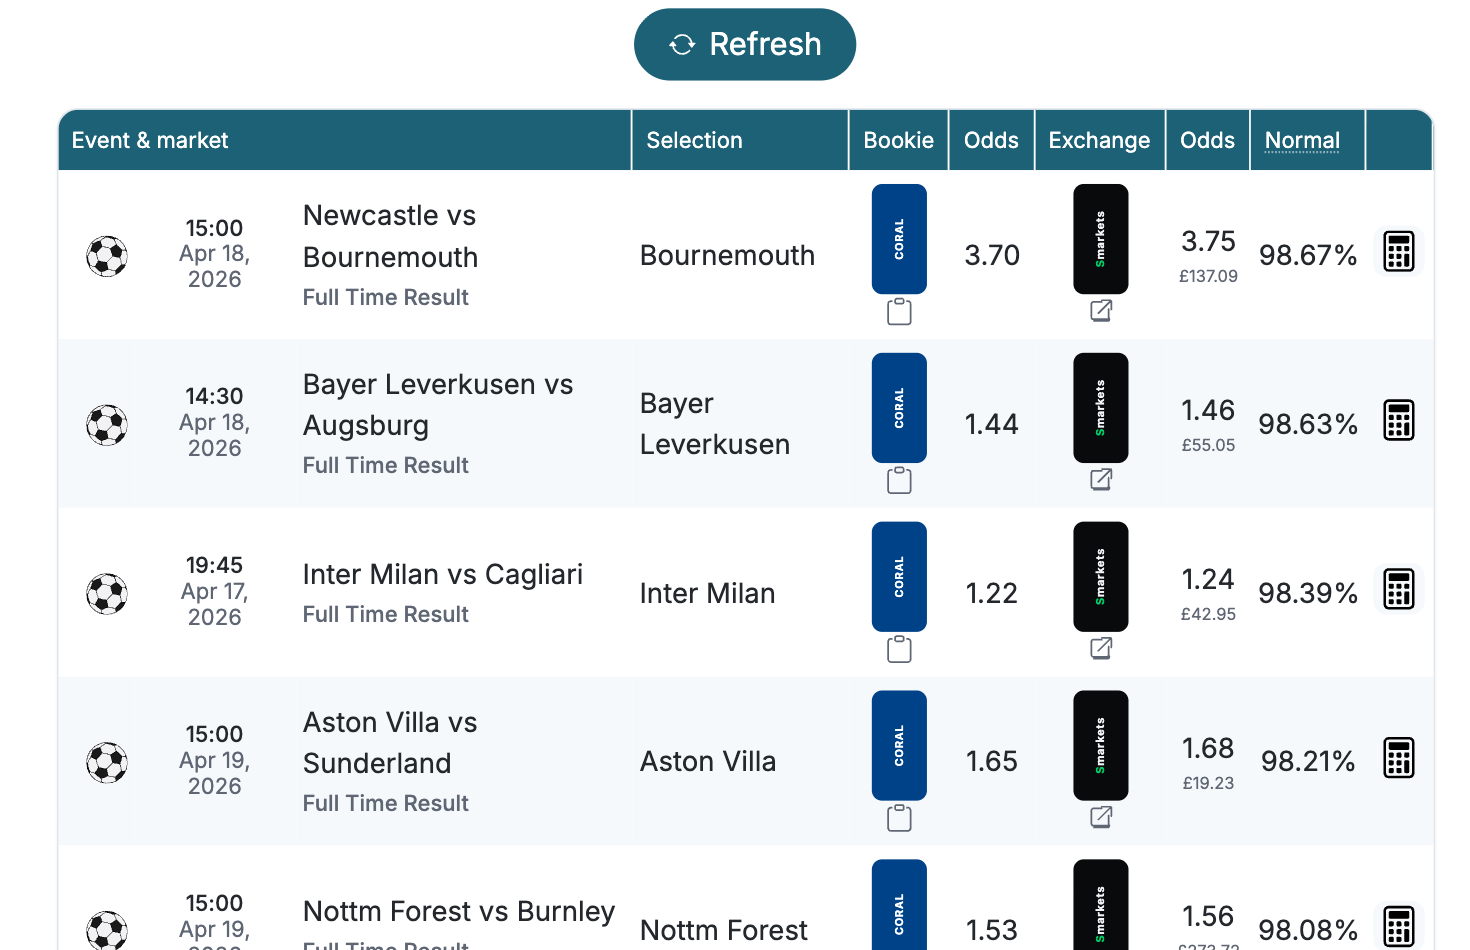1470x950 pixels.
Task: Copy clipboard icon under Coral for Aston Villa
Action: pos(899,818)
